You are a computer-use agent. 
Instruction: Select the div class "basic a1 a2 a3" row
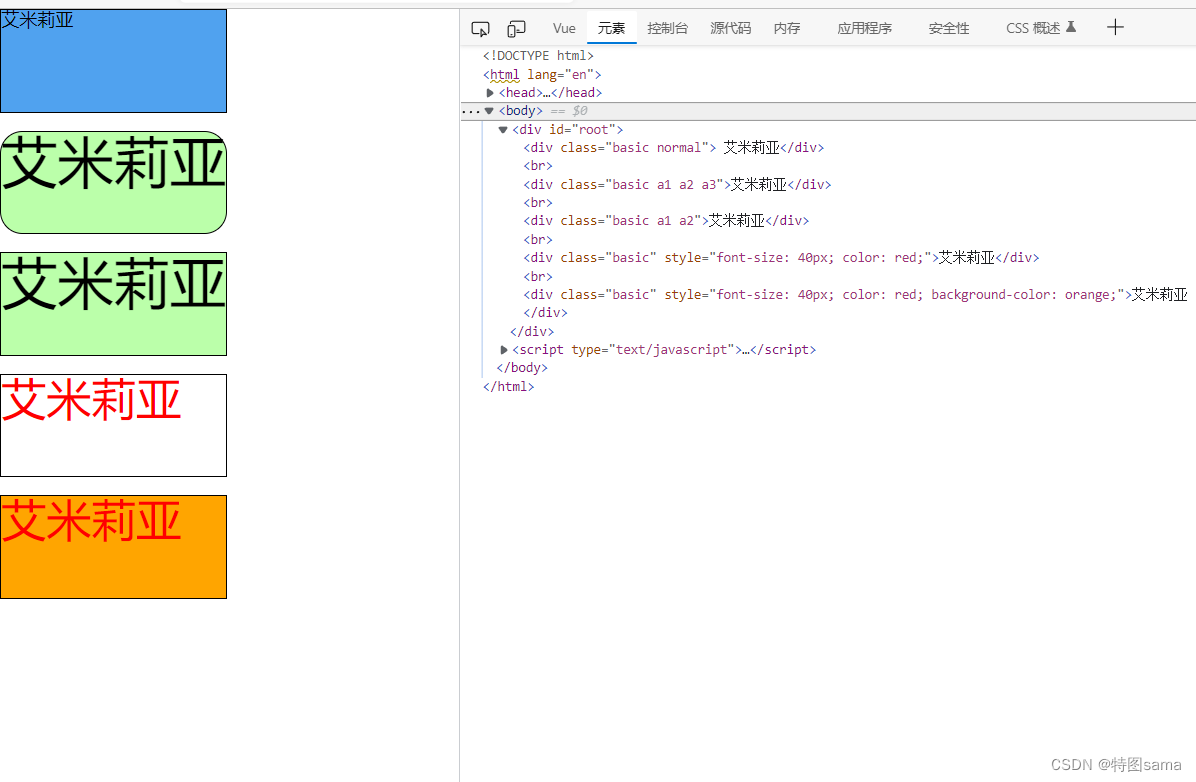click(677, 185)
